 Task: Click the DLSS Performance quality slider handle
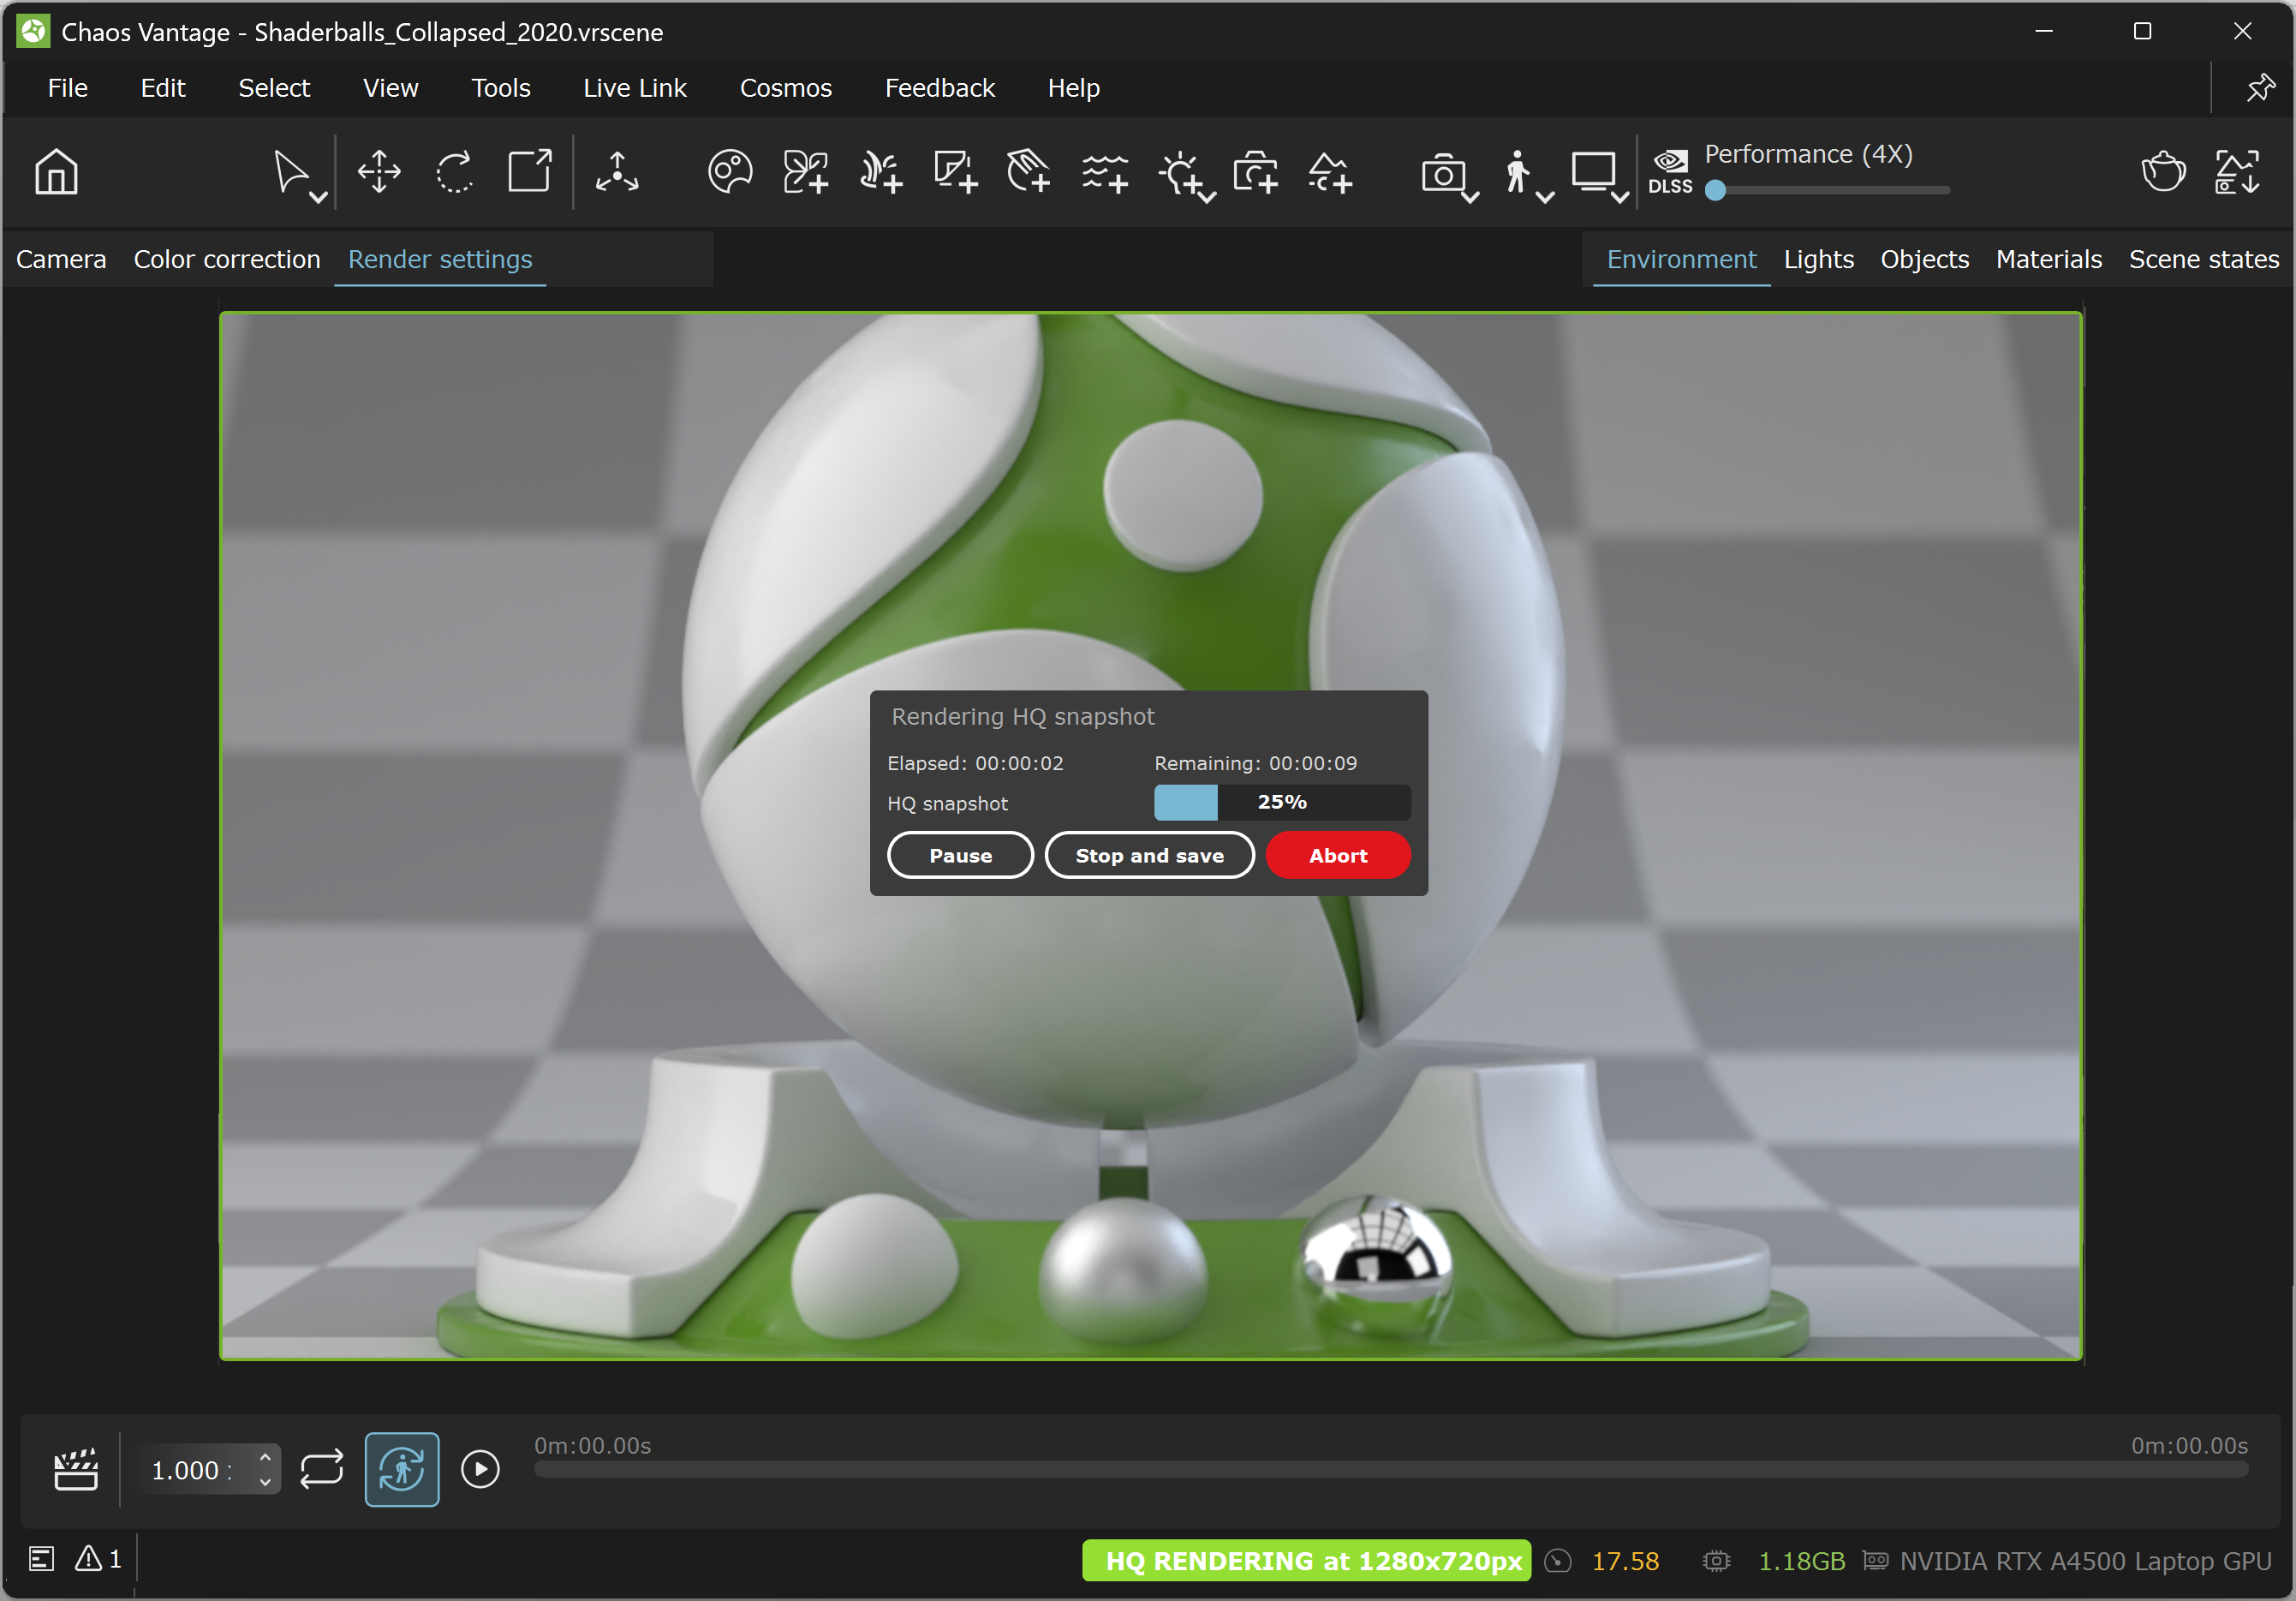point(1716,190)
